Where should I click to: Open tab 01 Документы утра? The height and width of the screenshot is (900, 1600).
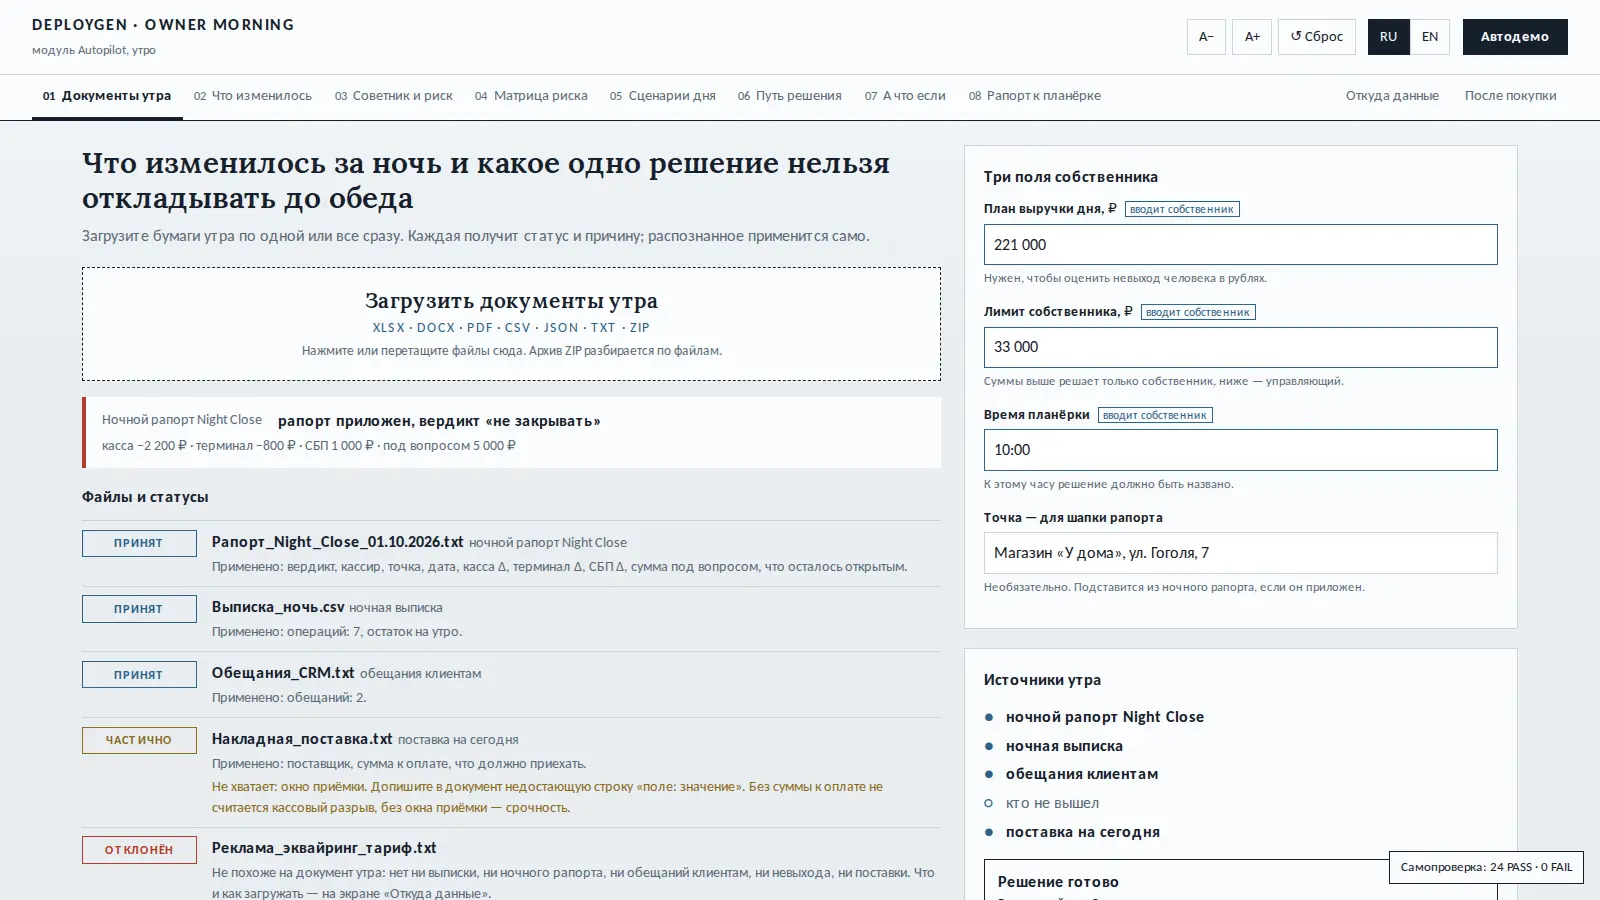107,96
